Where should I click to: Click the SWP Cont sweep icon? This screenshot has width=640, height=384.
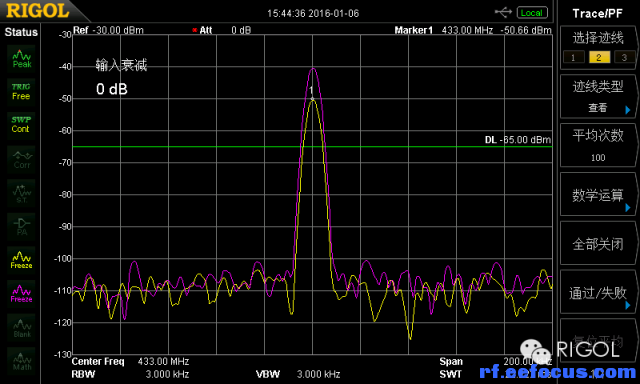pyautogui.click(x=21, y=125)
